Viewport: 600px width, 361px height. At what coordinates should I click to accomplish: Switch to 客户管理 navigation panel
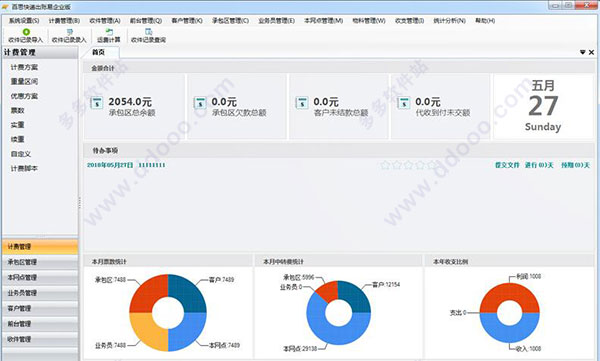pyautogui.click(x=40, y=308)
